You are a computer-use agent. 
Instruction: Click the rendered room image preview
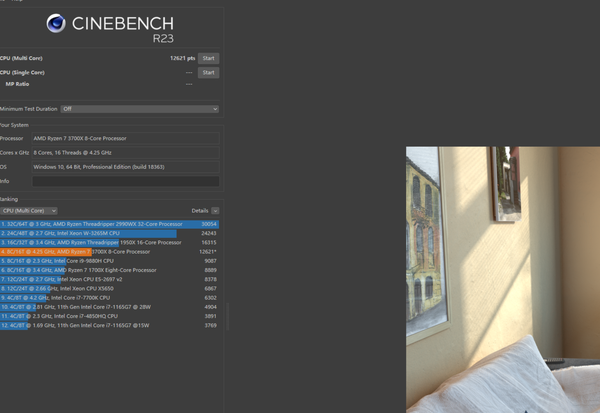pyautogui.click(x=503, y=280)
